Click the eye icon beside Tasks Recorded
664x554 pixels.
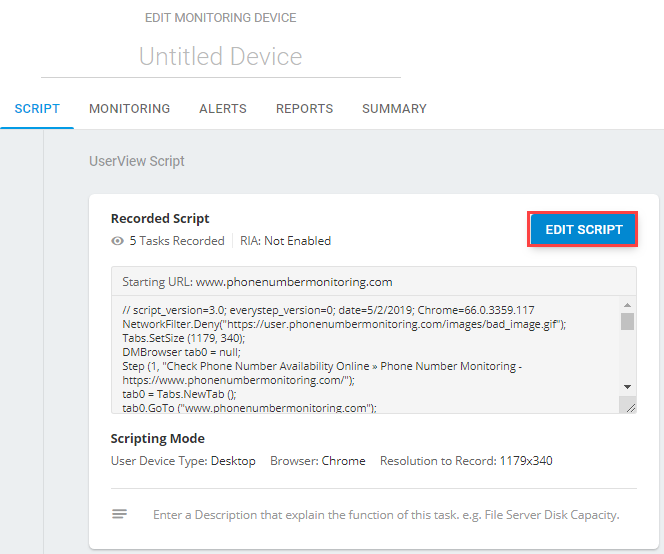click(x=118, y=241)
